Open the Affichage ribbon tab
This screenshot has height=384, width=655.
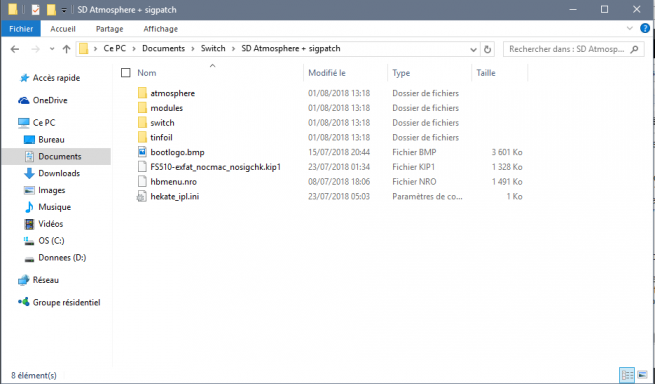tap(160, 29)
